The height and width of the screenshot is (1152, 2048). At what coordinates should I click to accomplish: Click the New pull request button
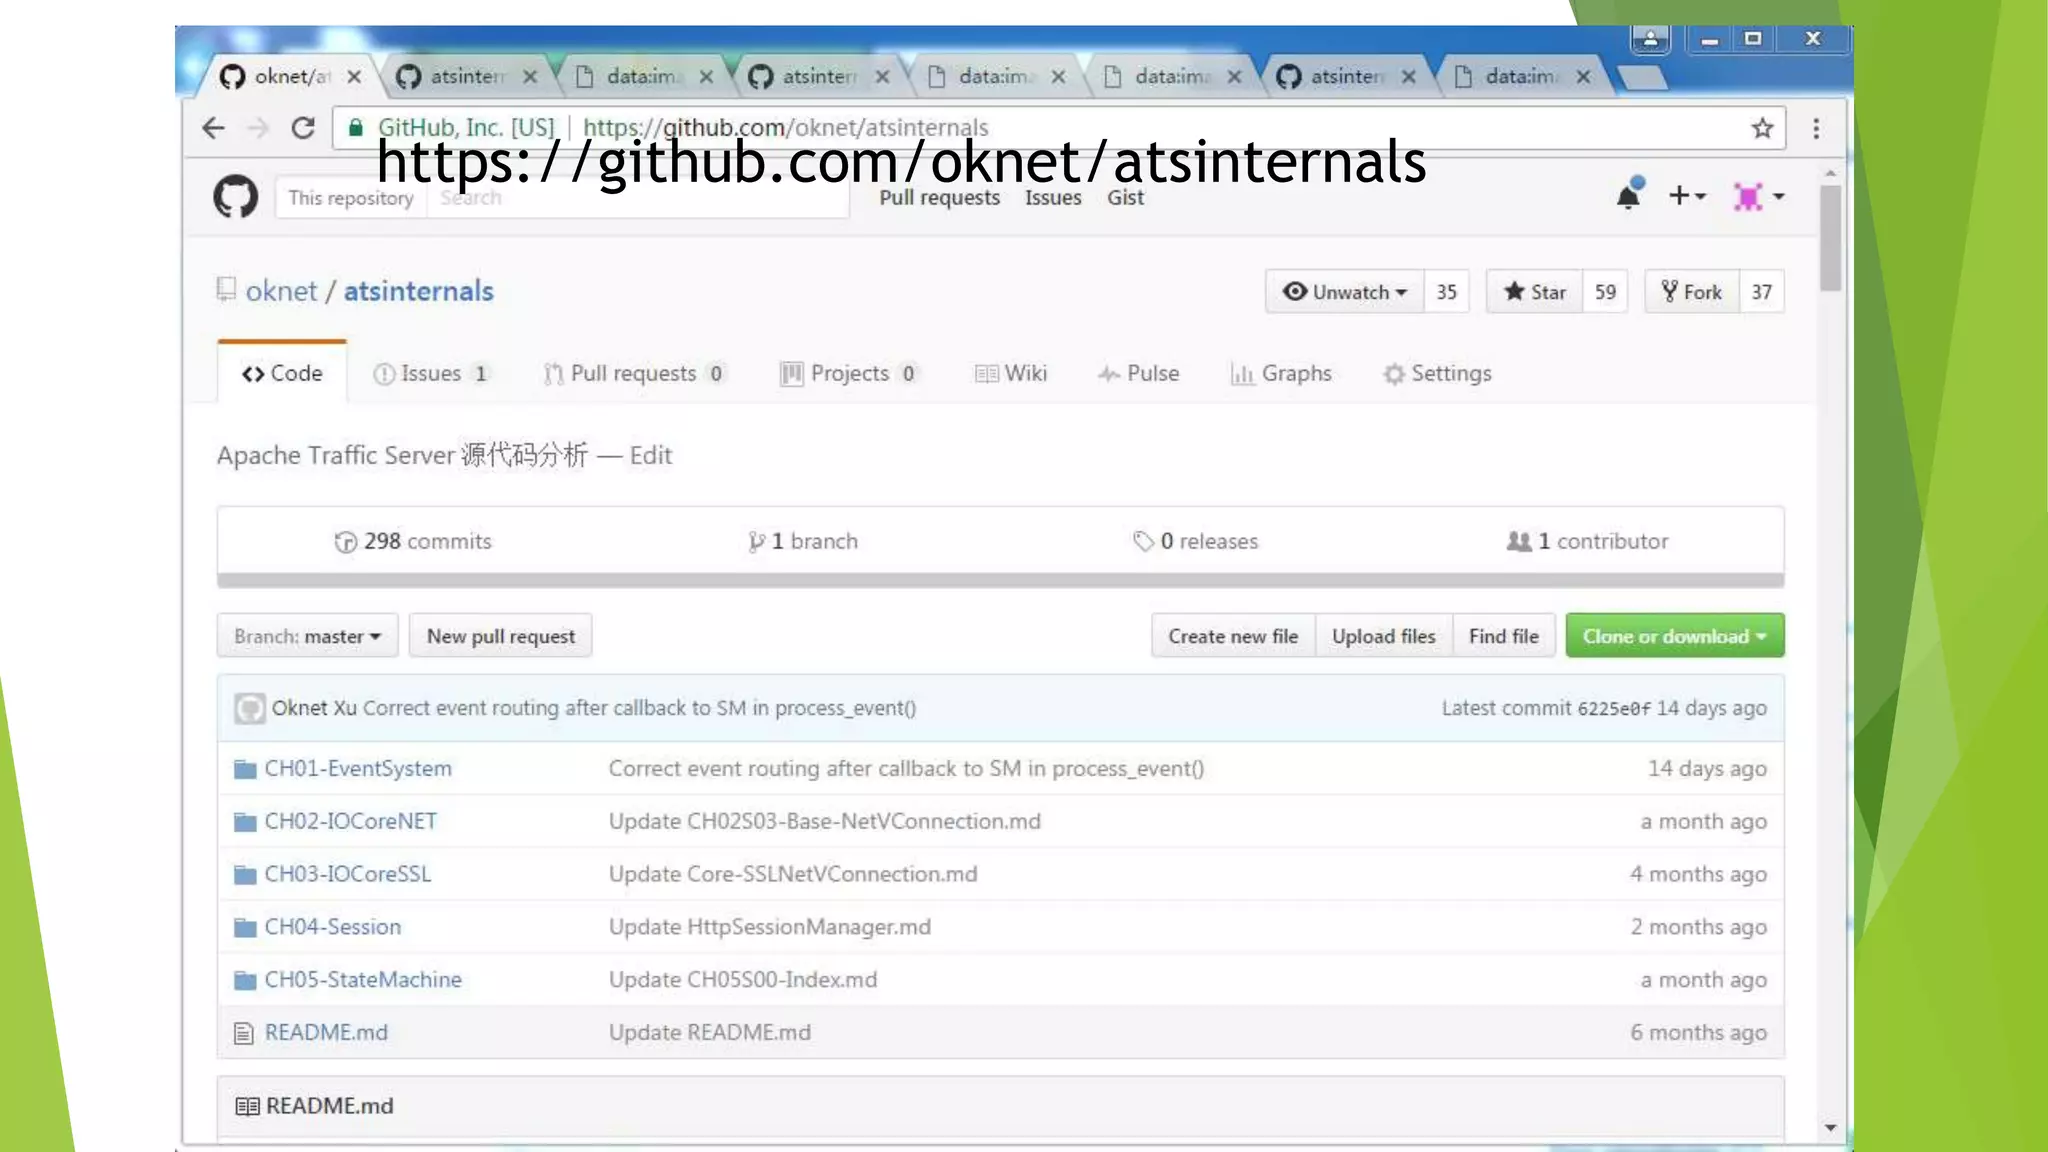[501, 636]
